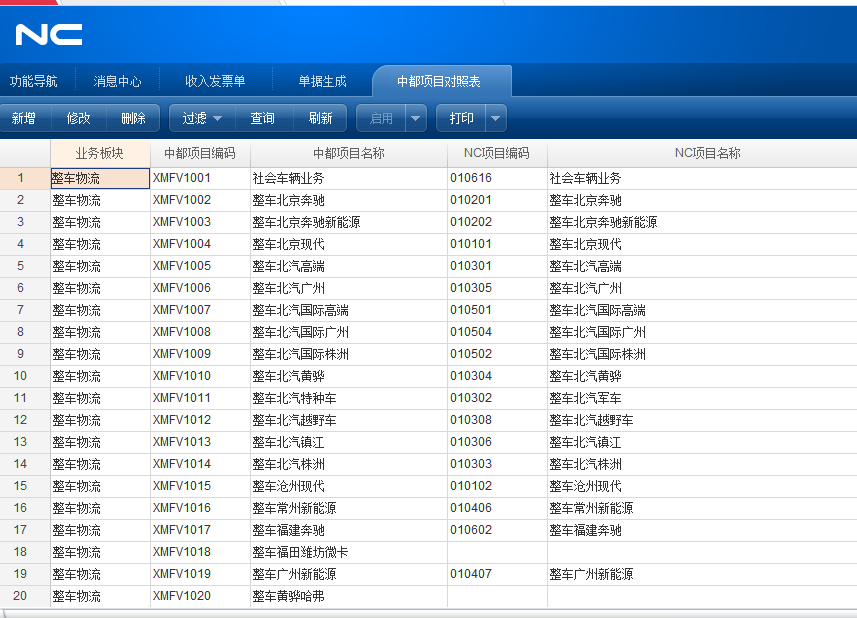The image size is (857, 618).
Task: Click the 查询 button
Action: (262, 118)
